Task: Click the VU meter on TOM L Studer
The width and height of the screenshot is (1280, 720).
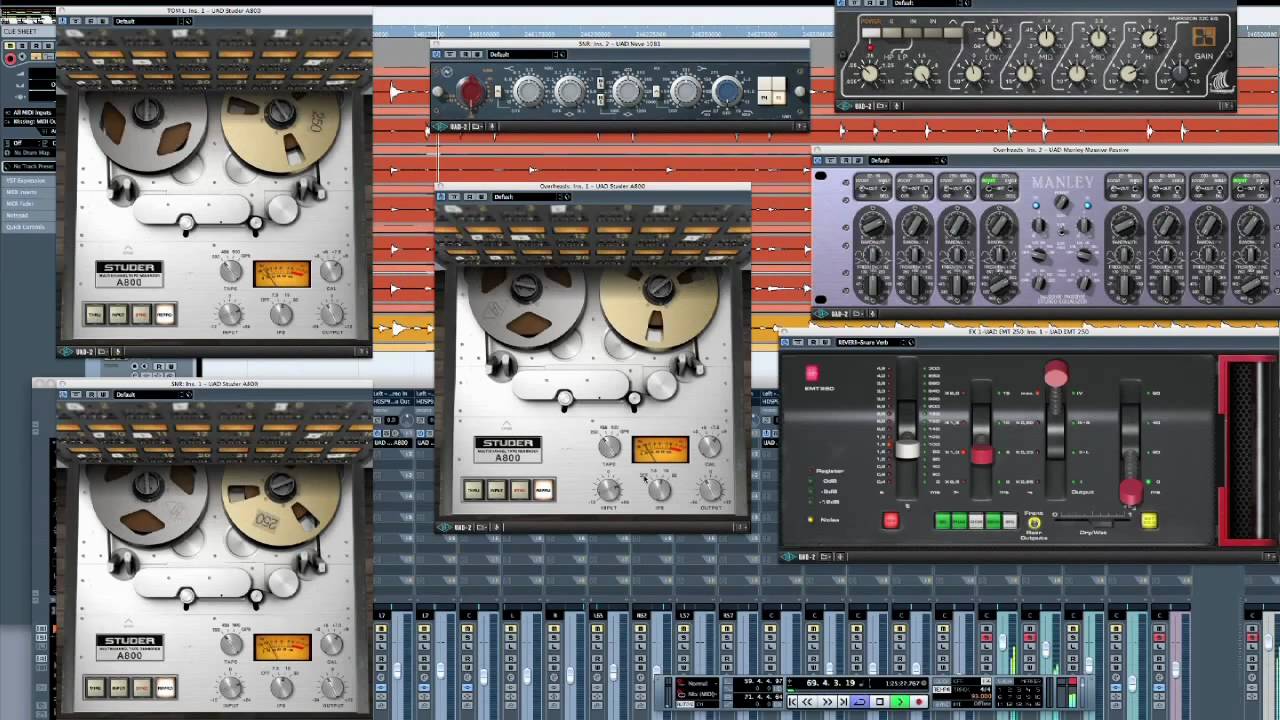Action: coord(282,272)
